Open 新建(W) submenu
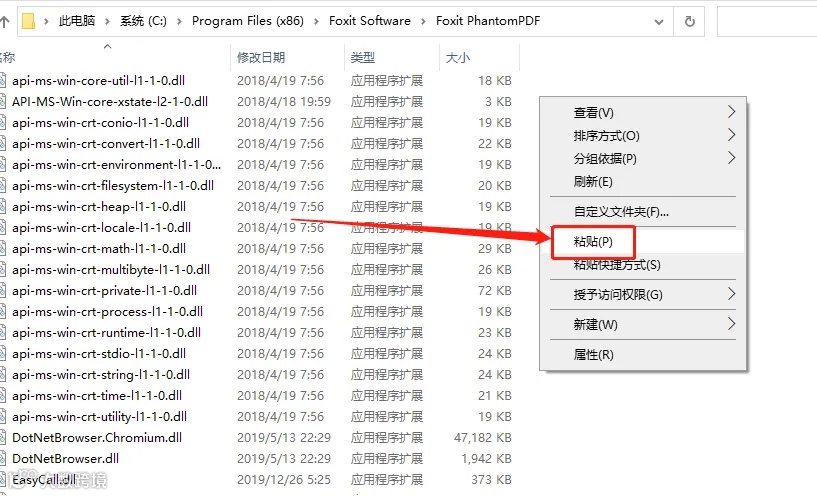The image size is (817, 496). pyautogui.click(x=643, y=325)
